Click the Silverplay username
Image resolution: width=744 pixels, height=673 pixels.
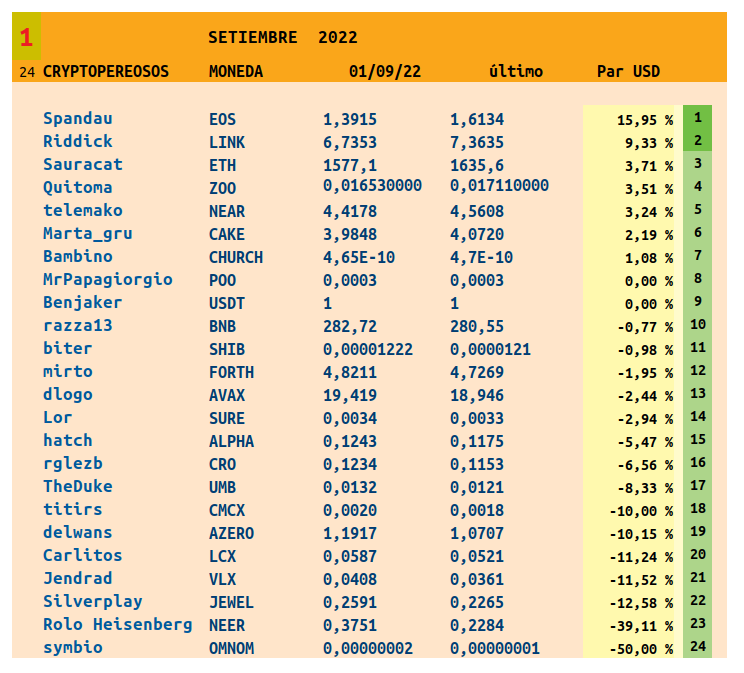tap(93, 602)
